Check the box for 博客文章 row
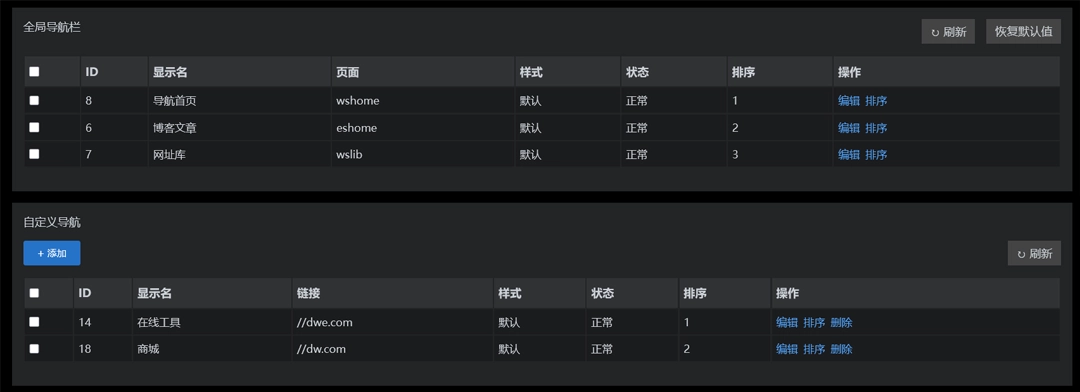 pos(34,127)
